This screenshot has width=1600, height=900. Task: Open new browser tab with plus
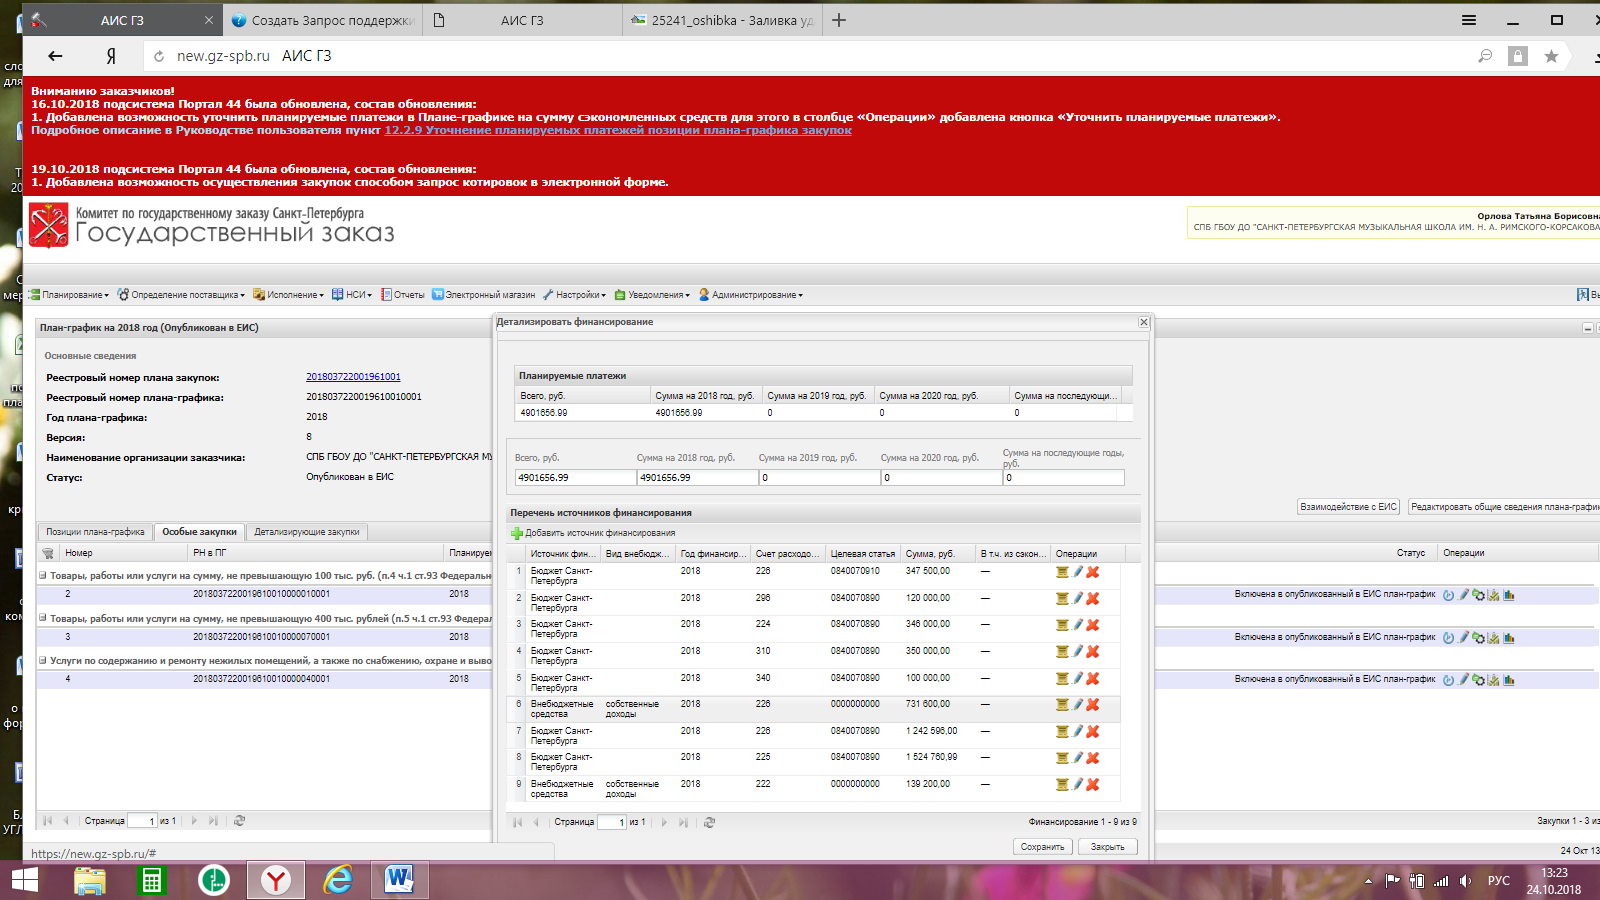(839, 20)
